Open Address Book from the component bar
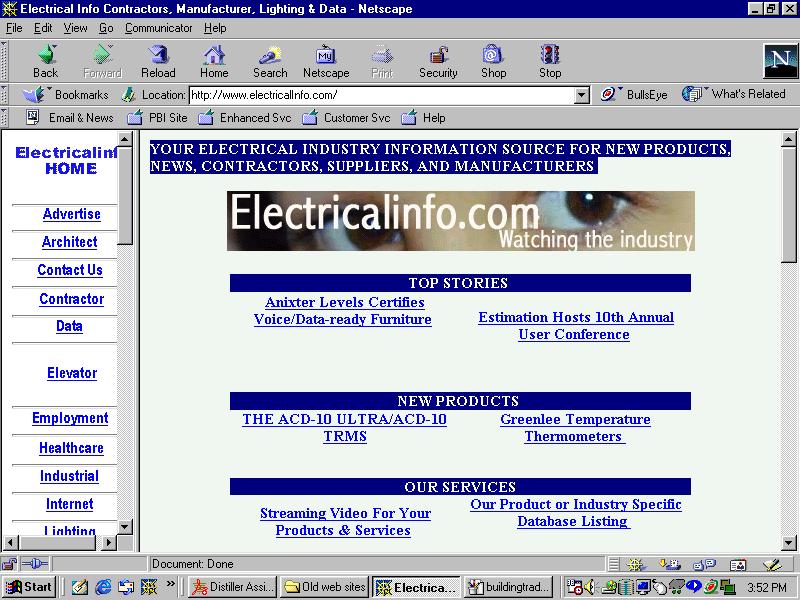 click(x=738, y=564)
